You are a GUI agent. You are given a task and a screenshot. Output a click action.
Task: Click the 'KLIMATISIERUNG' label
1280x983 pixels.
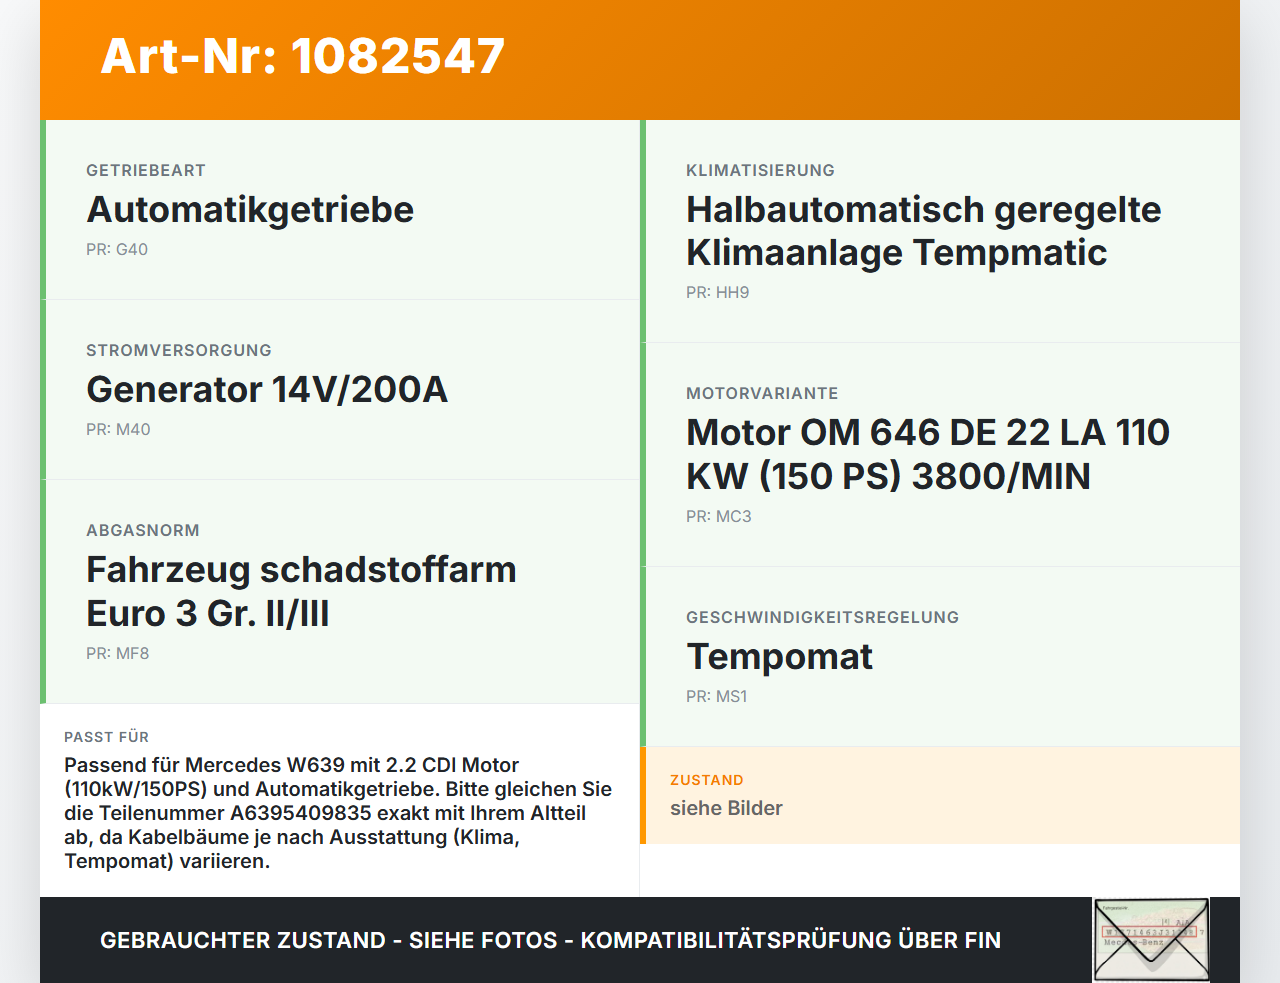click(760, 170)
